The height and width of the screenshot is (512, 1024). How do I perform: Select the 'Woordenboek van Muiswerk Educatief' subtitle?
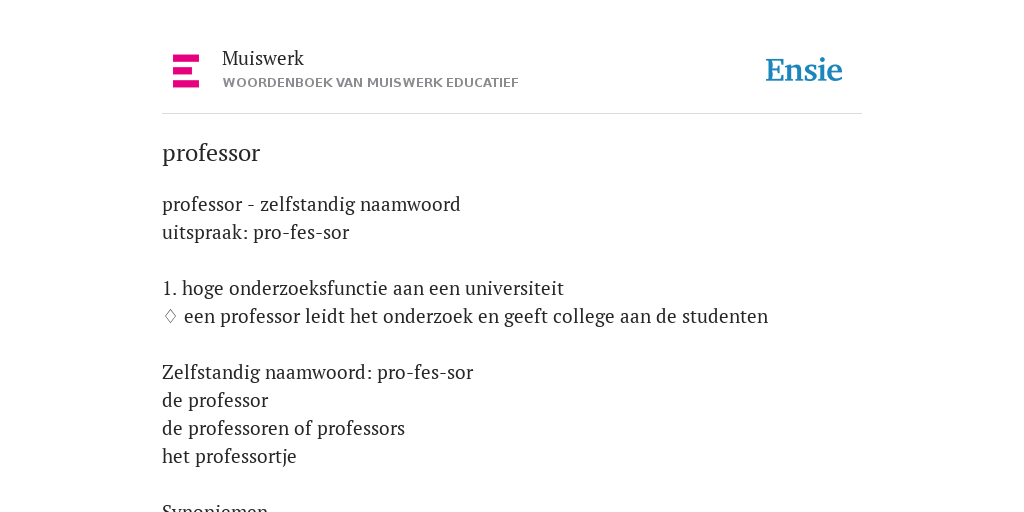pos(370,83)
